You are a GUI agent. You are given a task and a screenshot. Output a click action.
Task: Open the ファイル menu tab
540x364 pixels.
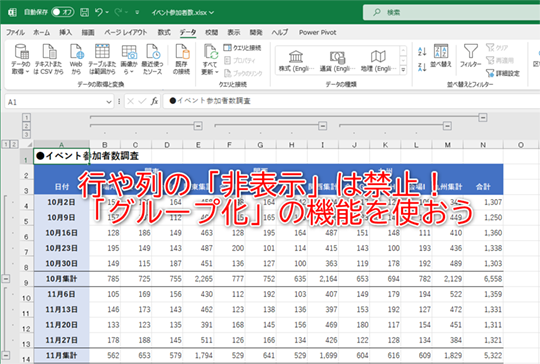(x=15, y=32)
